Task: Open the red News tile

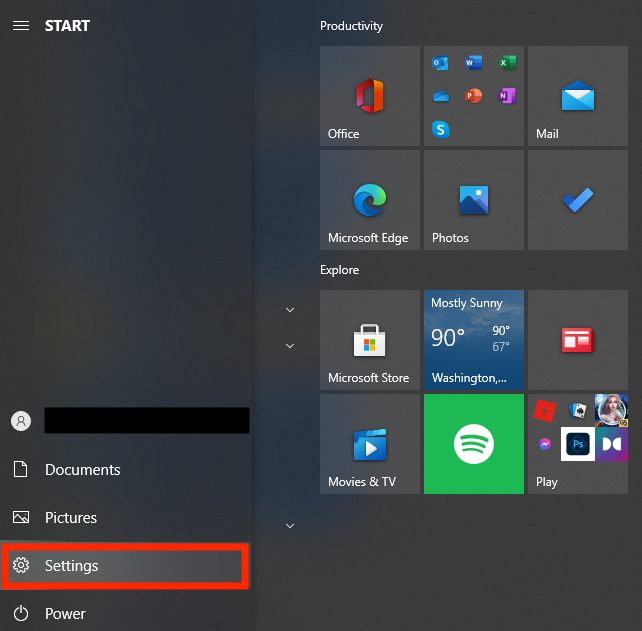Action: [577, 340]
